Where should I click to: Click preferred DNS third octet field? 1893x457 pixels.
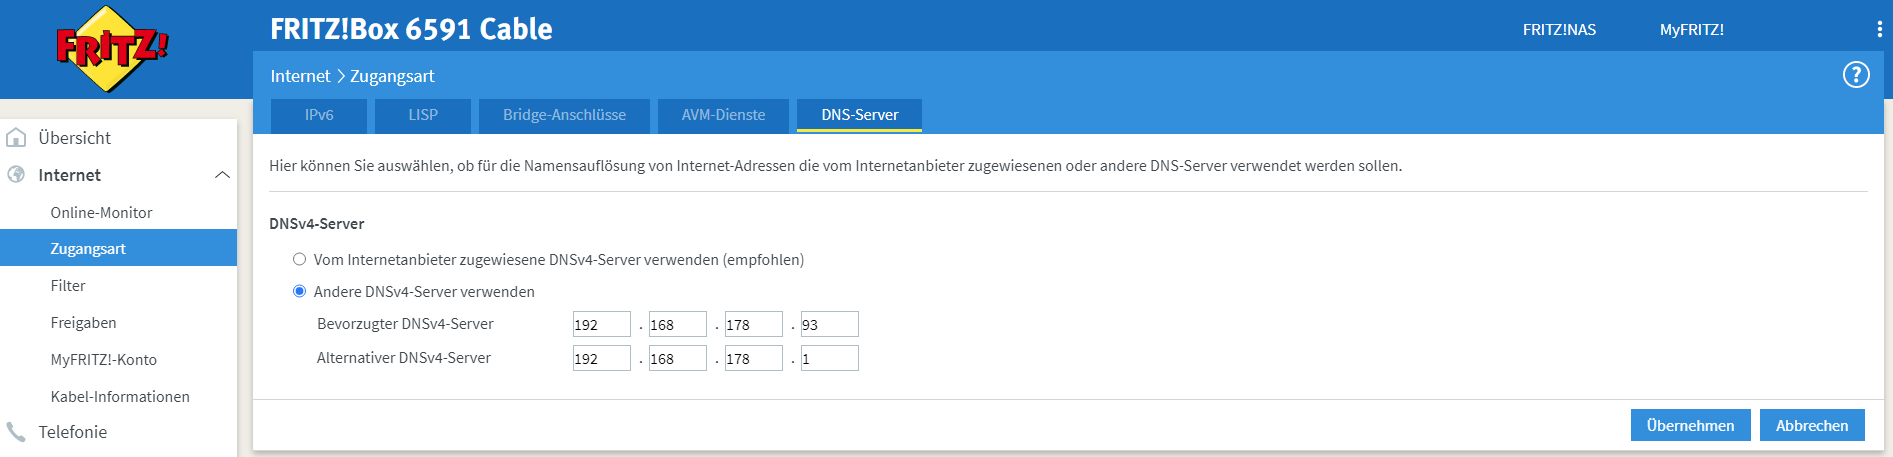click(754, 324)
